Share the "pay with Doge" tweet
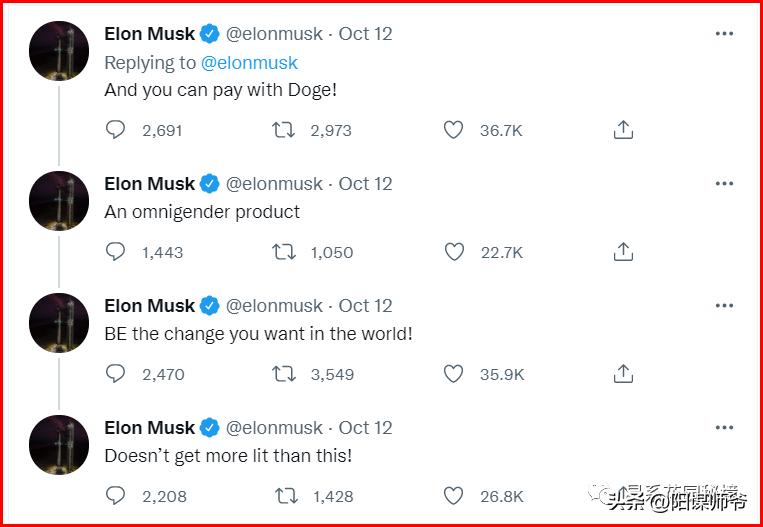 (623, 130)
